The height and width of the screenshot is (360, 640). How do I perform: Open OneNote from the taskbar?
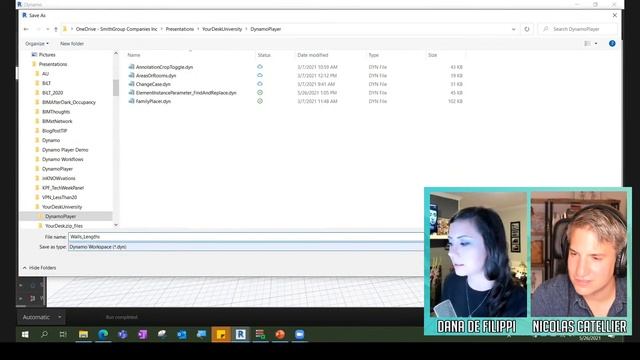tap(142, 334)
